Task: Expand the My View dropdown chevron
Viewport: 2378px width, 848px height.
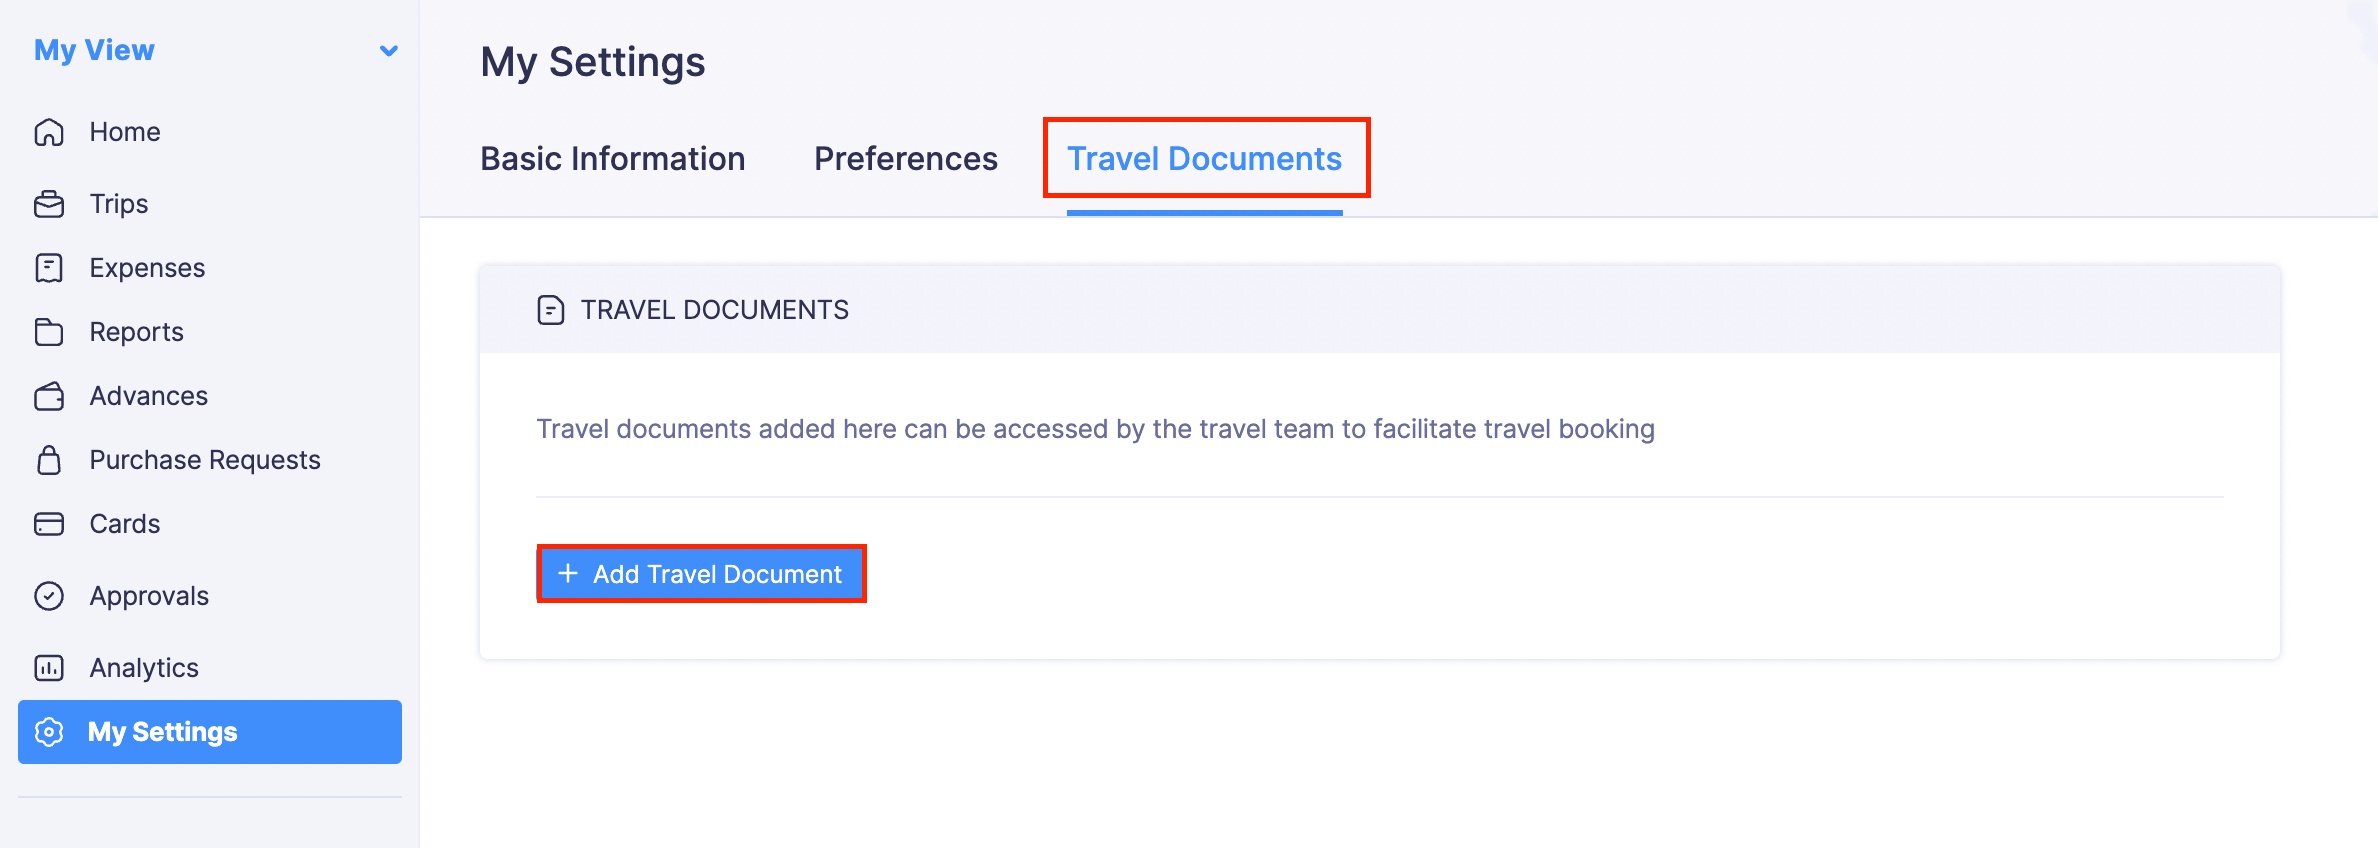Action: click(x=389, y=50)
